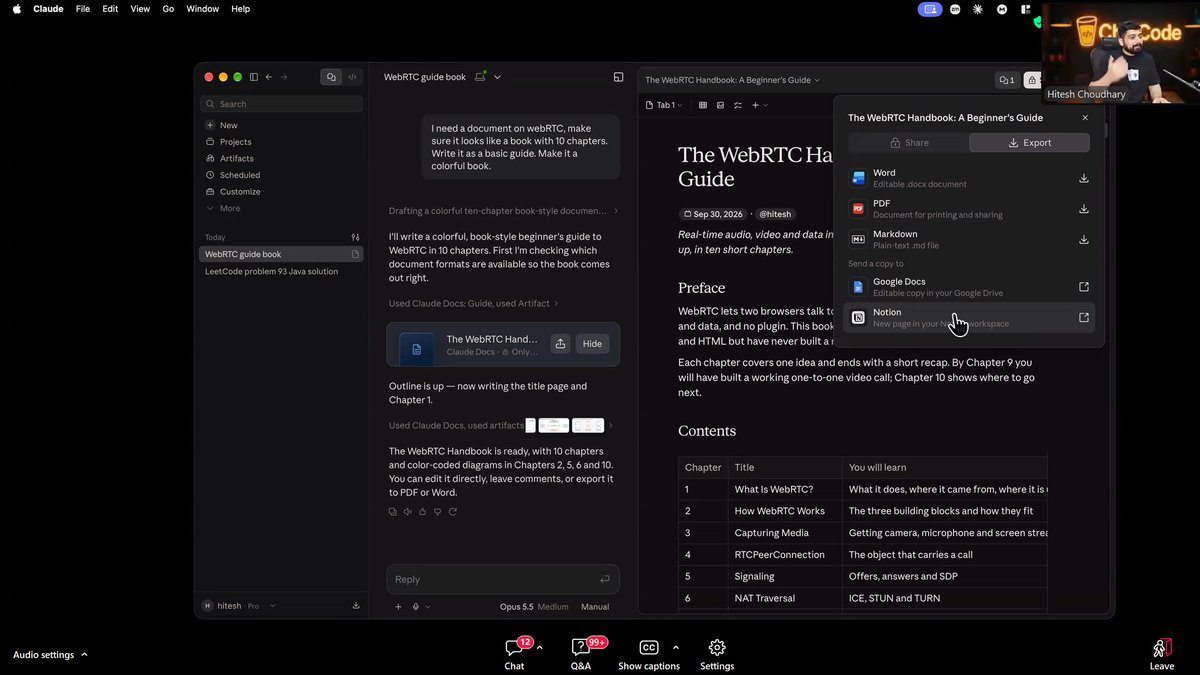Screen dimensions: 1200x675
Task: Collapse the sidebar with the panel icon
Action: tap(254, 77)
